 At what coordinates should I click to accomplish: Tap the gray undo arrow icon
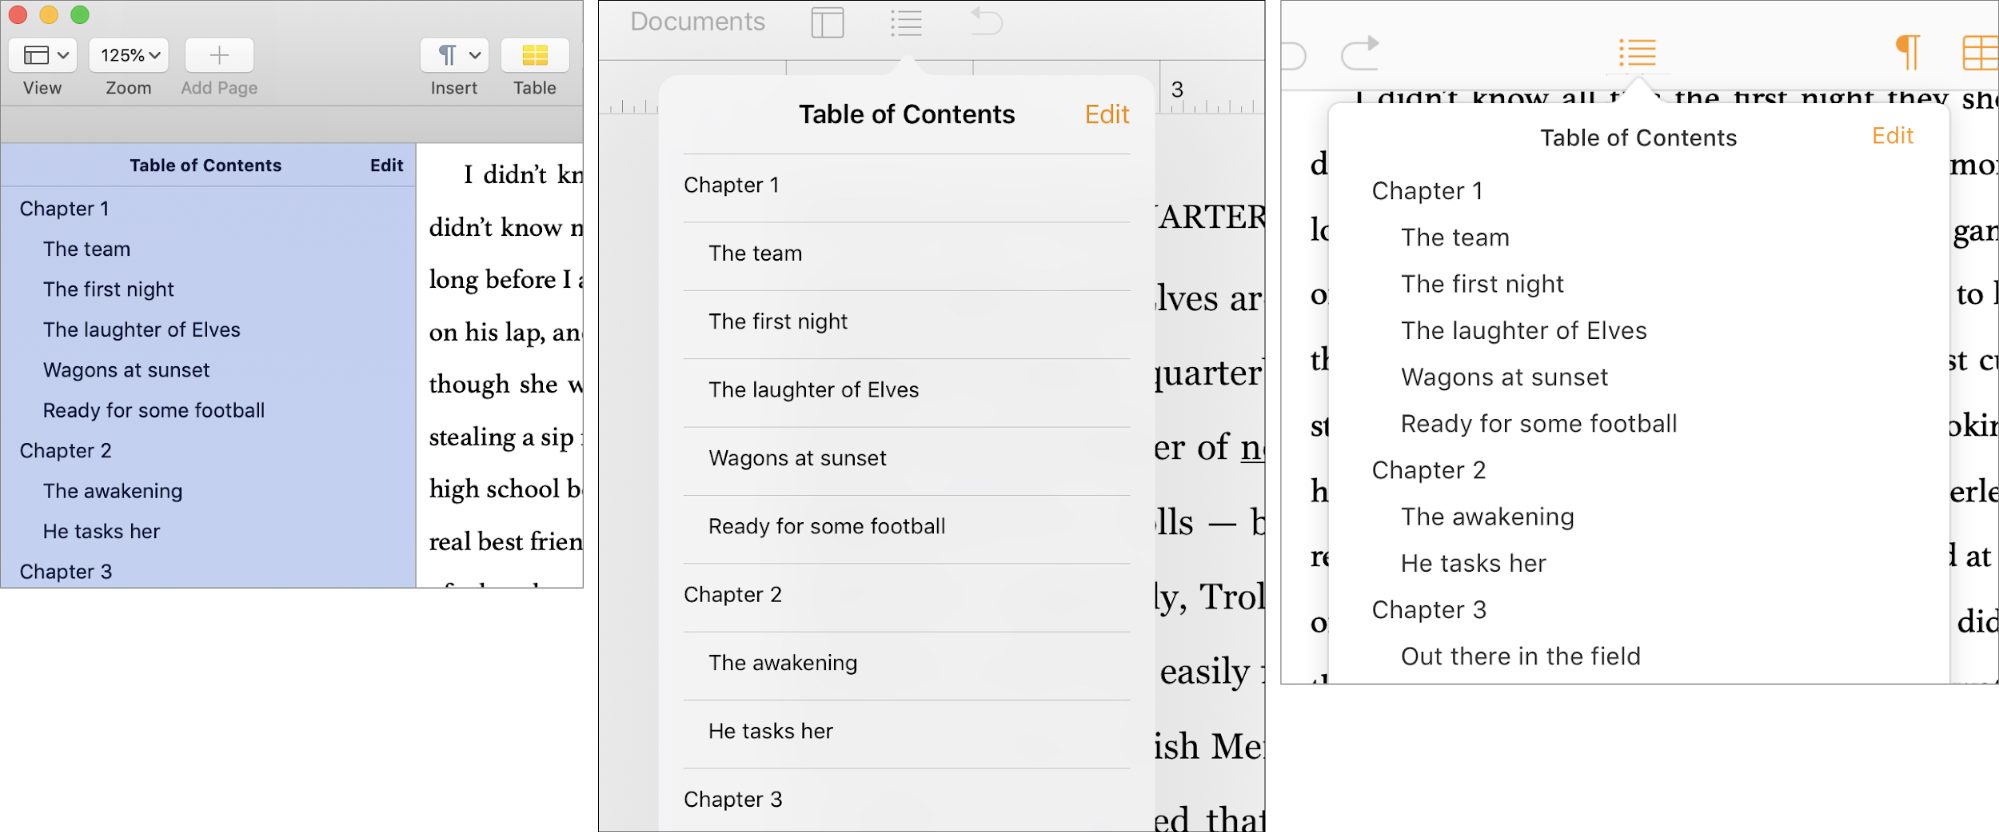pos(986,21)
